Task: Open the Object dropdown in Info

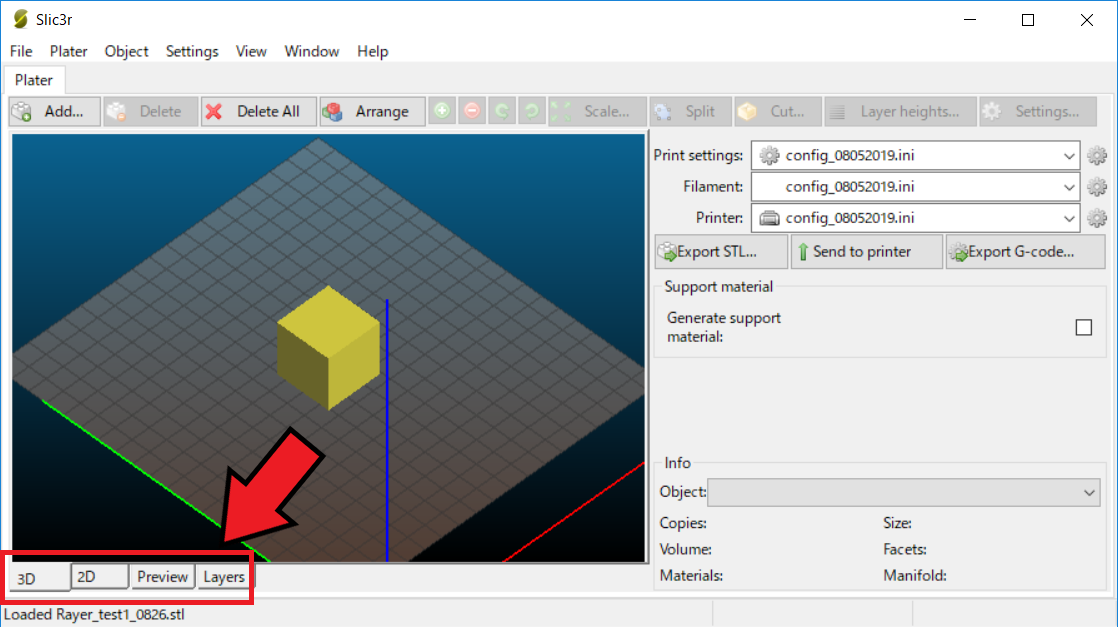Action: click(x=903, y=492)
